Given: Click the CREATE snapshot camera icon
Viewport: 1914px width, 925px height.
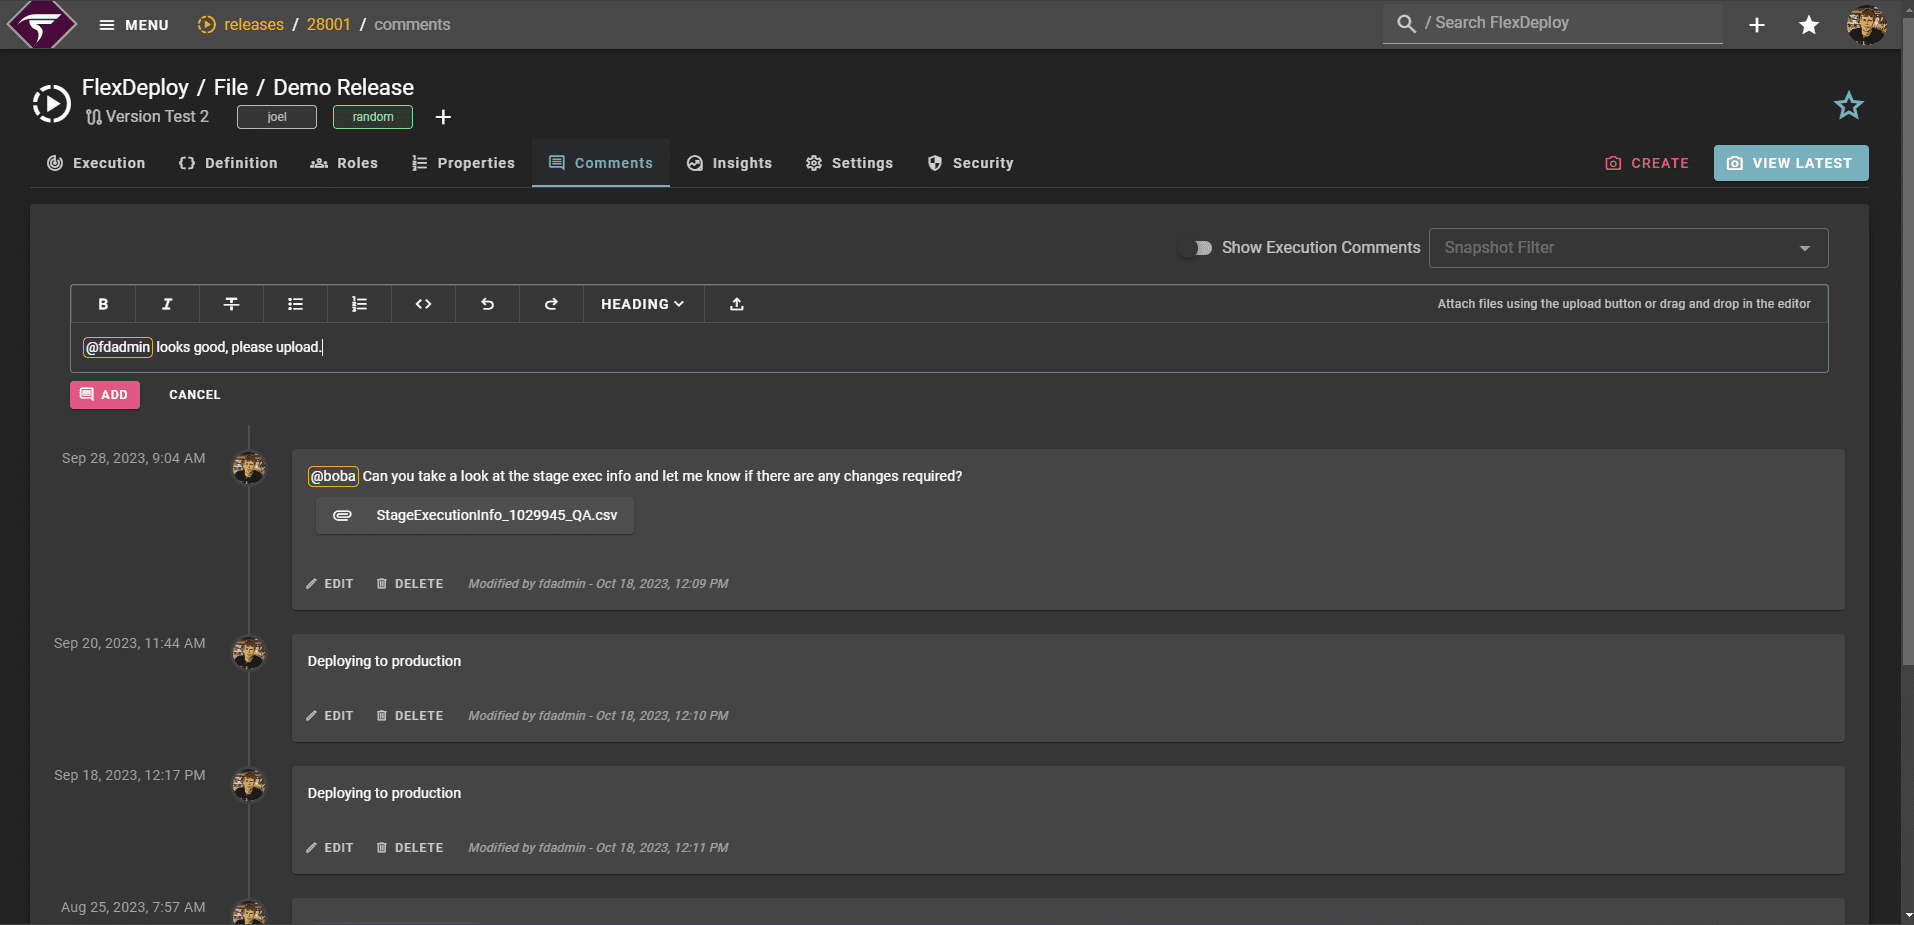Looking at the screenshot, I should [x=1614, y=162].
